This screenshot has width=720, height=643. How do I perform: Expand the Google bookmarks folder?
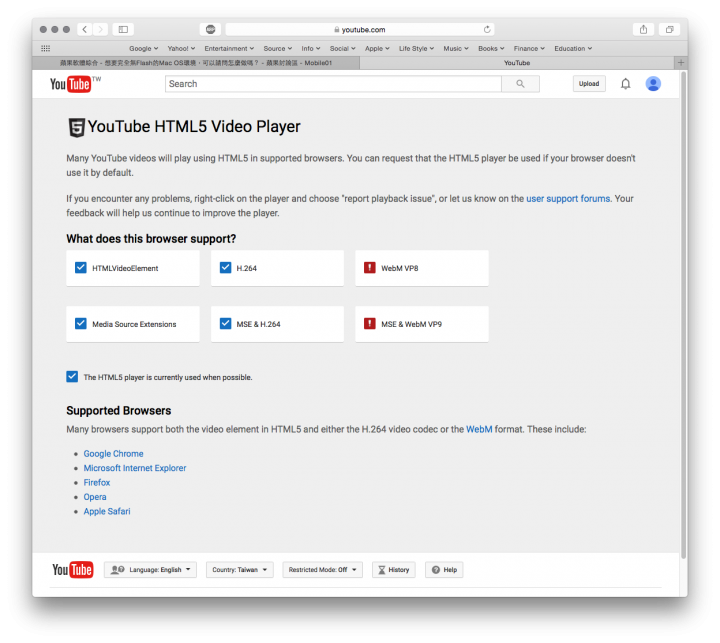[x=143, y=48]
